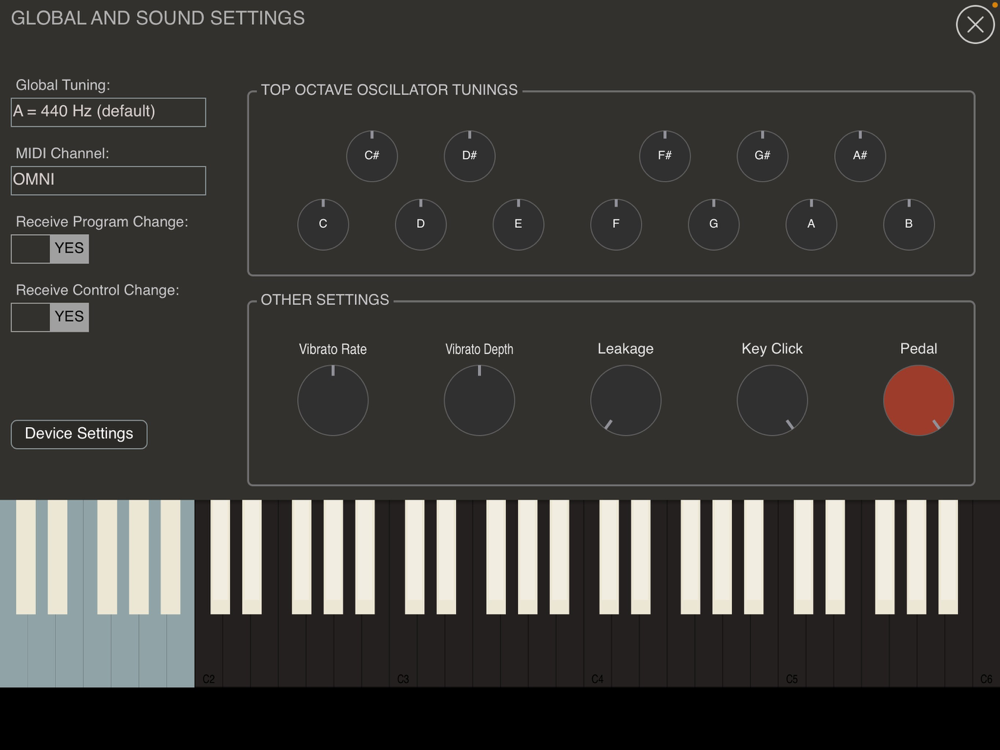Click the blue highlighted pedal keyboard zone
This screenshot has width=1000, height=750.
97,593
